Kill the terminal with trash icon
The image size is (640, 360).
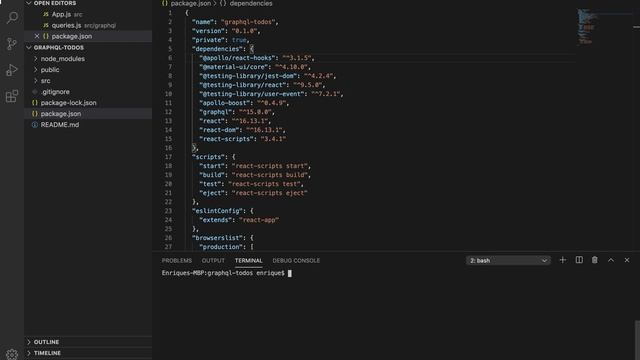(x=595, y=260)
